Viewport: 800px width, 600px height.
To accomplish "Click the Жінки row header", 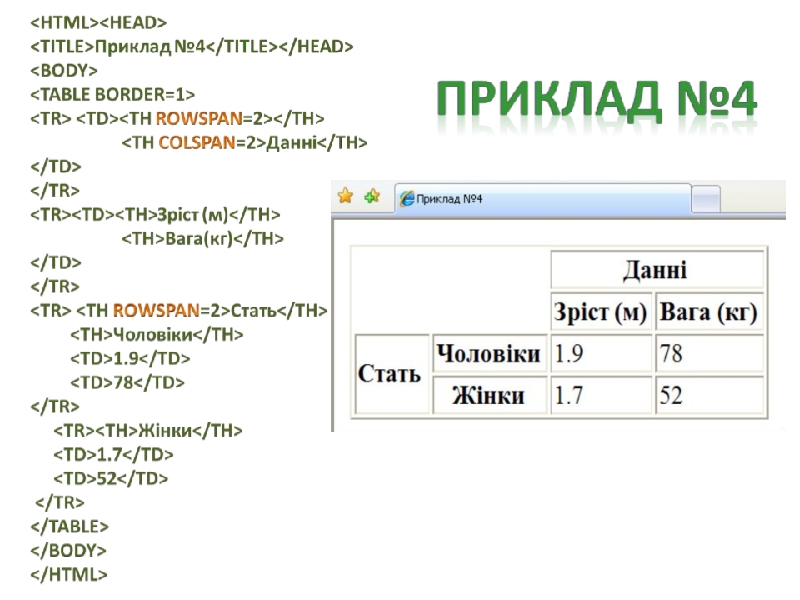I will point(490,396).
